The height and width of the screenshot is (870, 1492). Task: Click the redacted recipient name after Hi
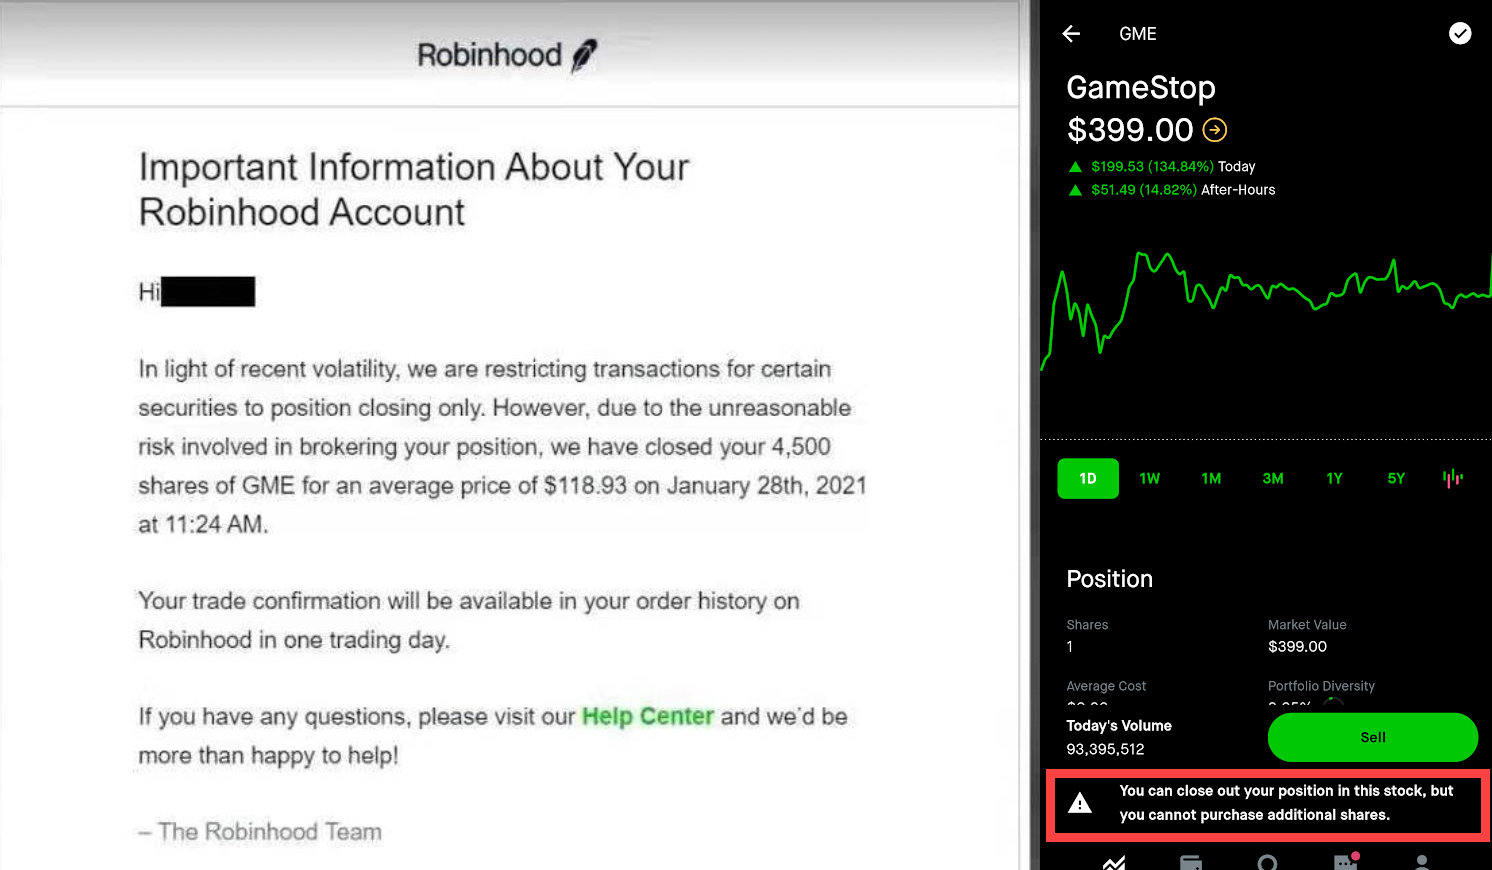tap(208, 292)
